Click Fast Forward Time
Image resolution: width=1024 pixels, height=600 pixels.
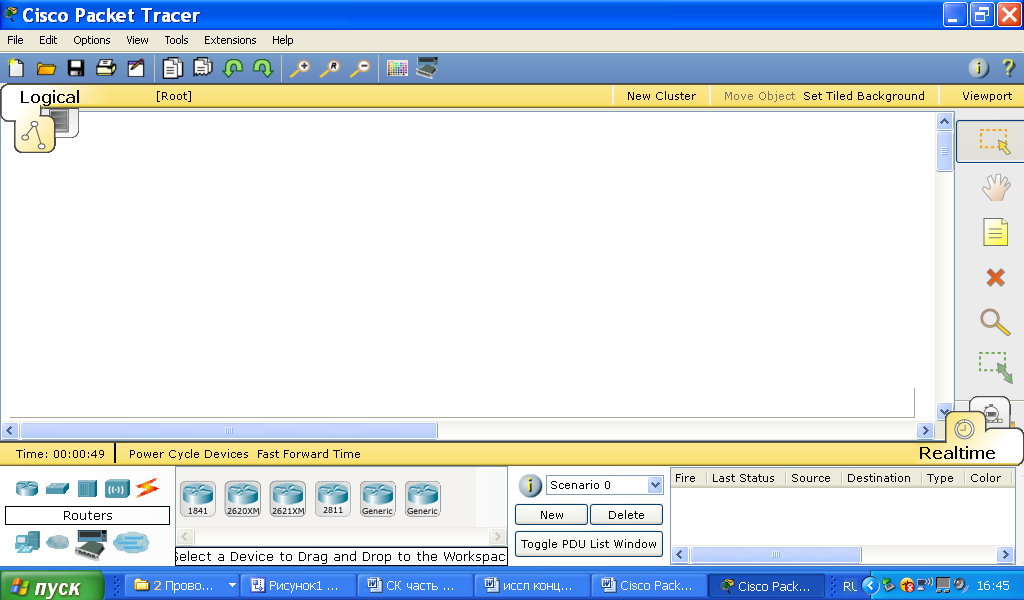click(308, 454)
